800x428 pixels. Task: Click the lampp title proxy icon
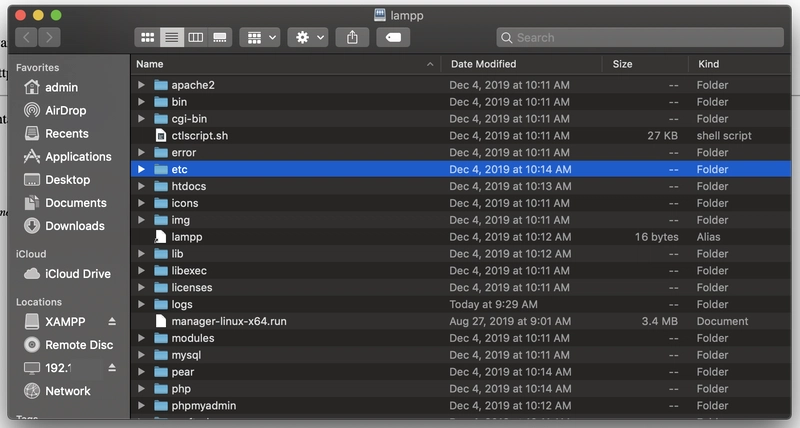pyautogui.click(x=380, y=15)
